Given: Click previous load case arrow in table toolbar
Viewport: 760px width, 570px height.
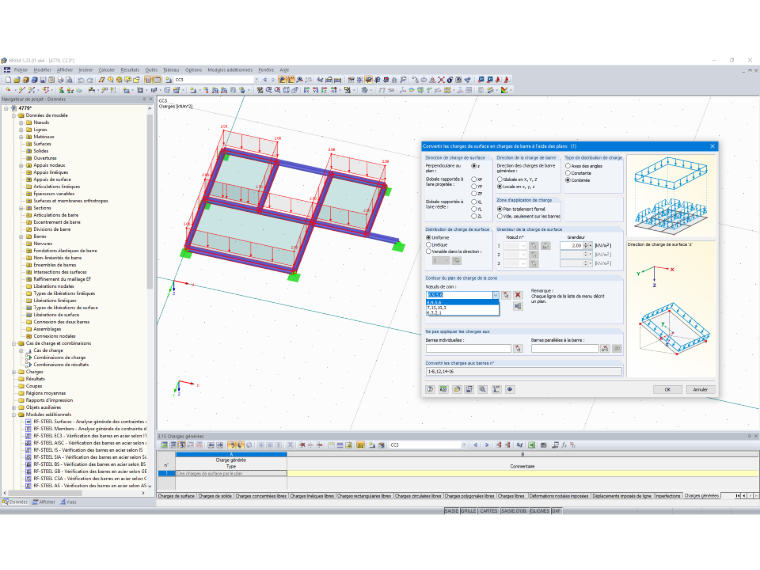Looking at the screenshot, I should [475, 445].
